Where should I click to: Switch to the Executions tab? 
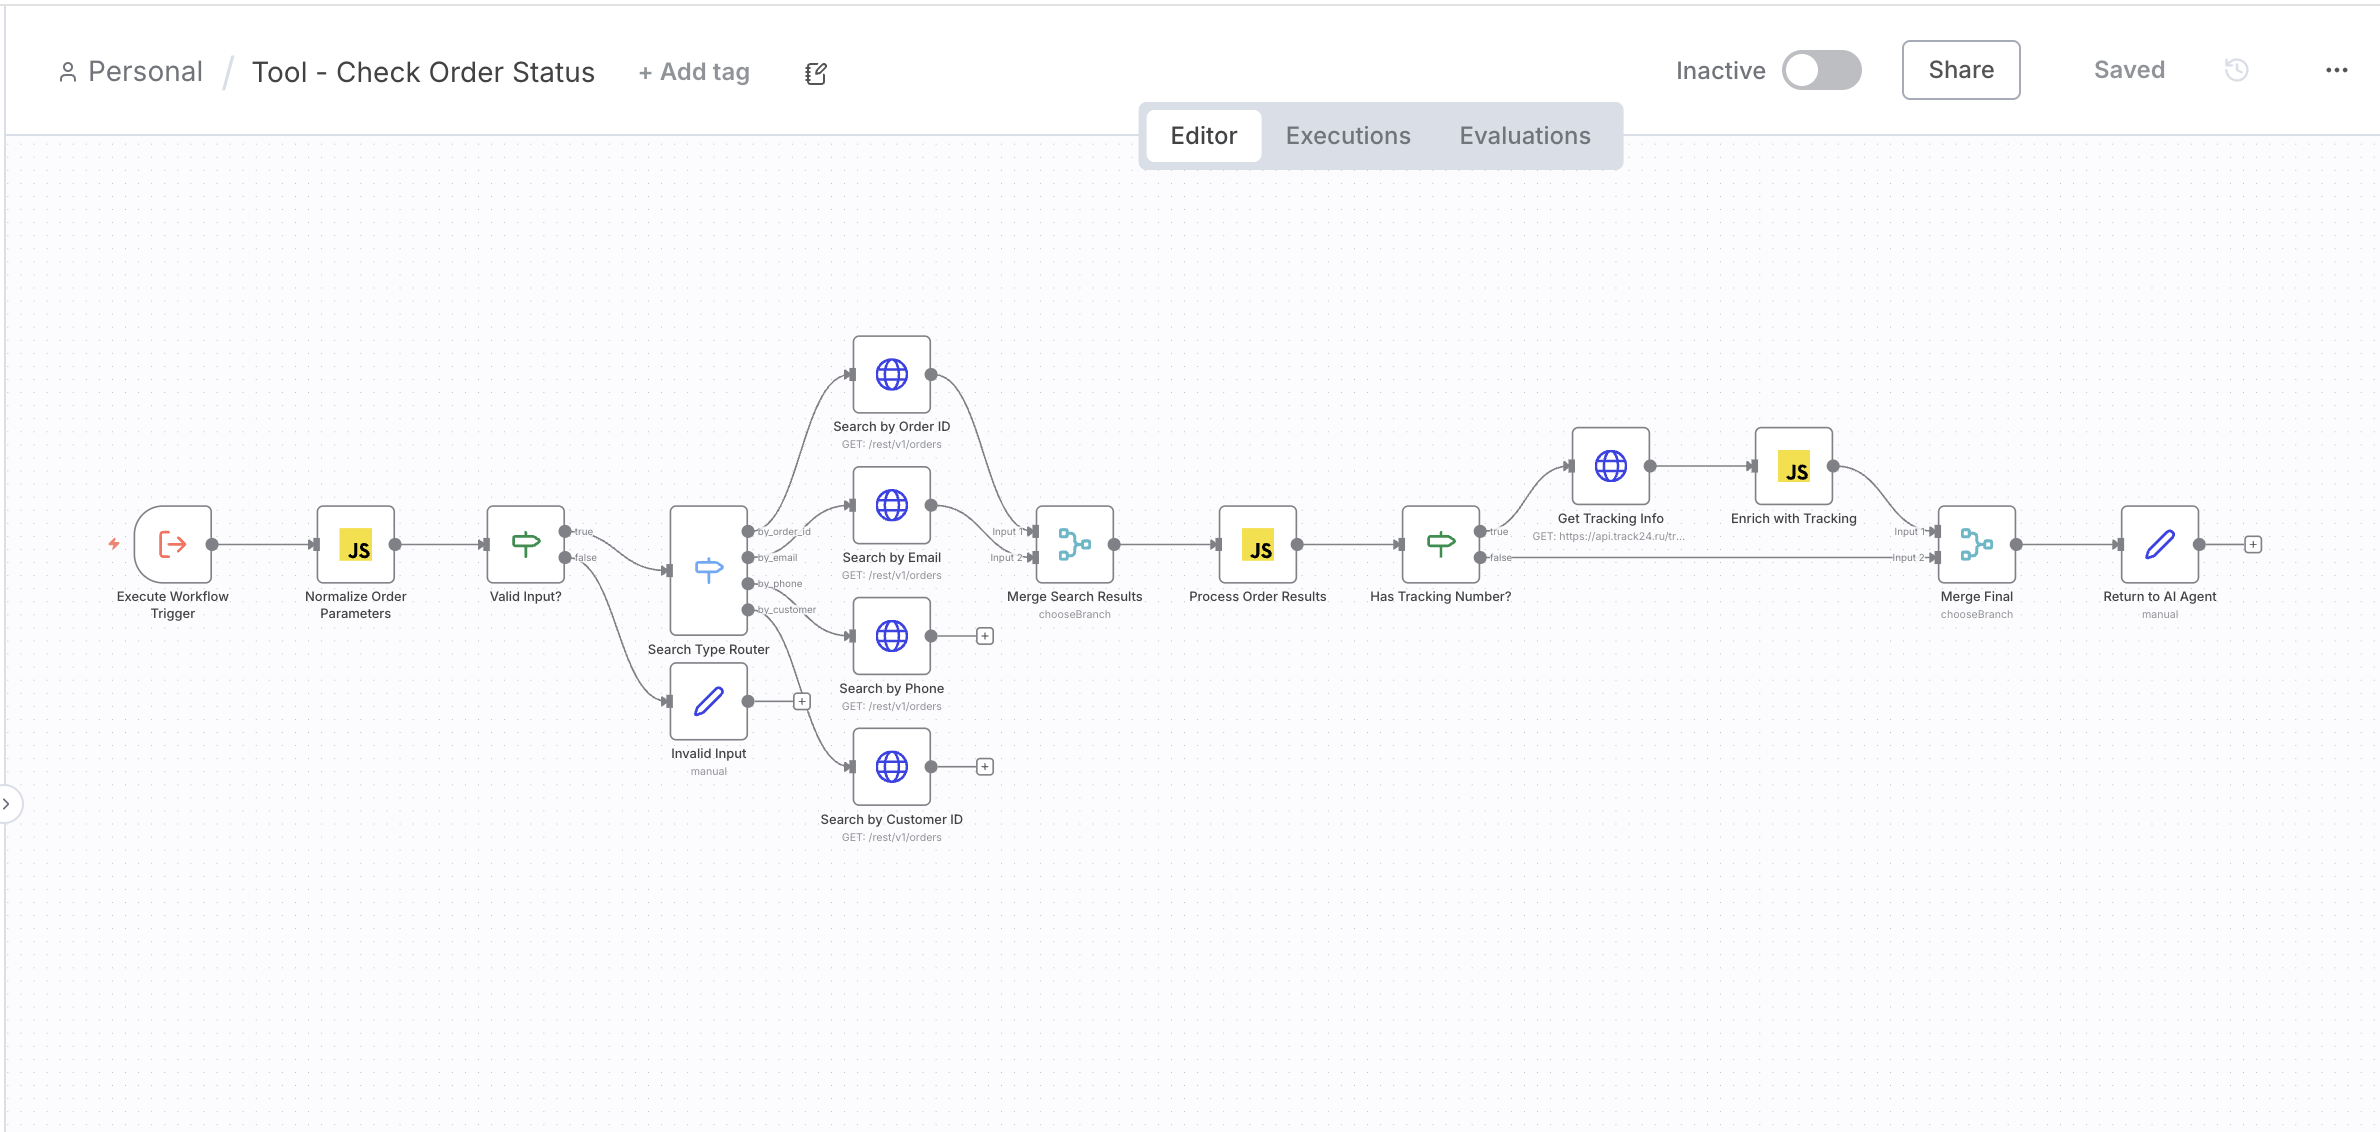click(1347, 136)
